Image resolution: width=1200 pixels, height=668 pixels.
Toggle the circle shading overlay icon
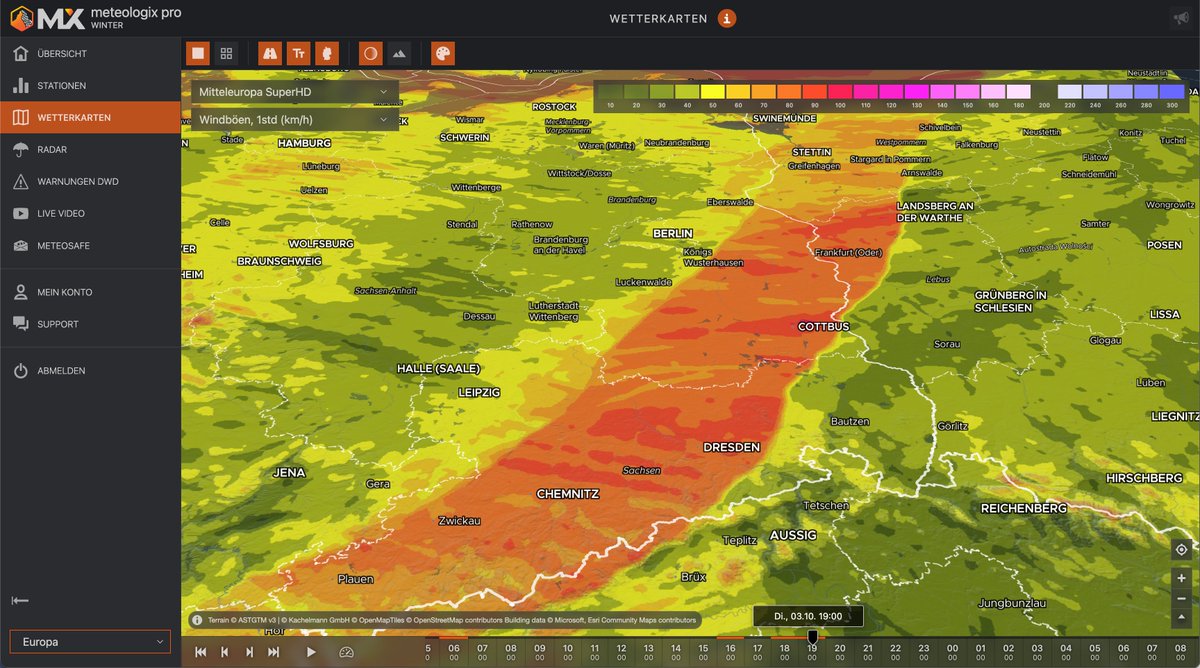tap(370, 54)
